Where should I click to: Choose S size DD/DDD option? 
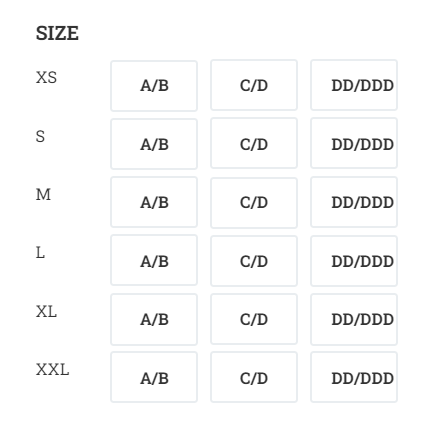click(x=354, y=143)
